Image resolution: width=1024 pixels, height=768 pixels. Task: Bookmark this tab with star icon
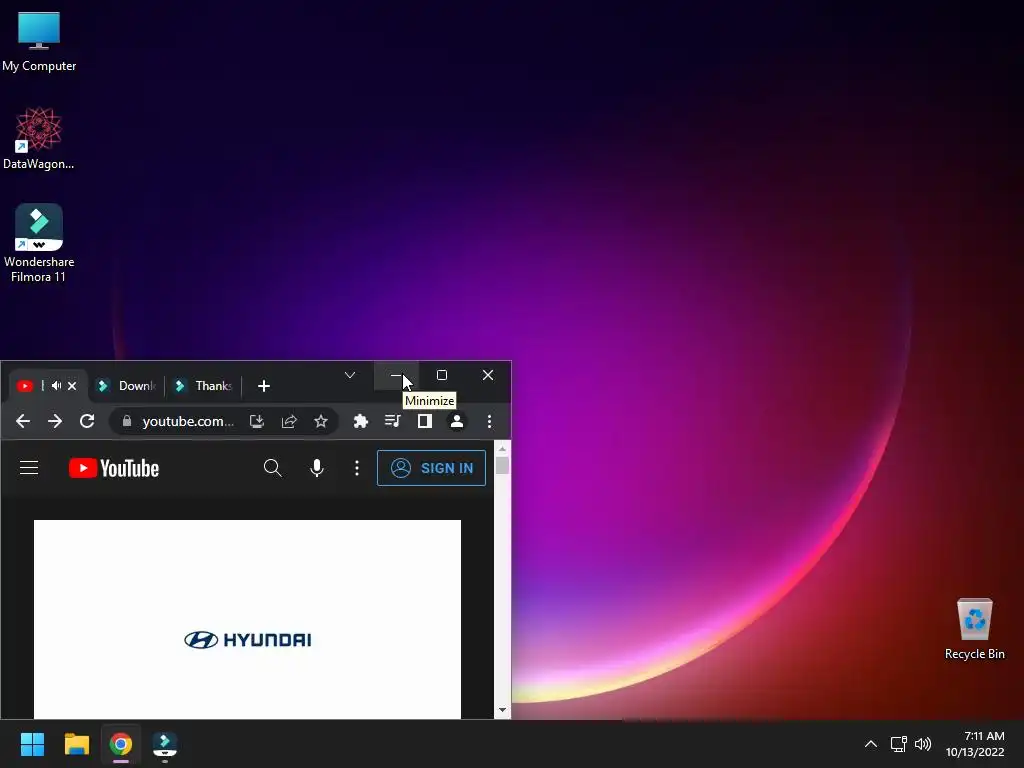tap(321, 421)
